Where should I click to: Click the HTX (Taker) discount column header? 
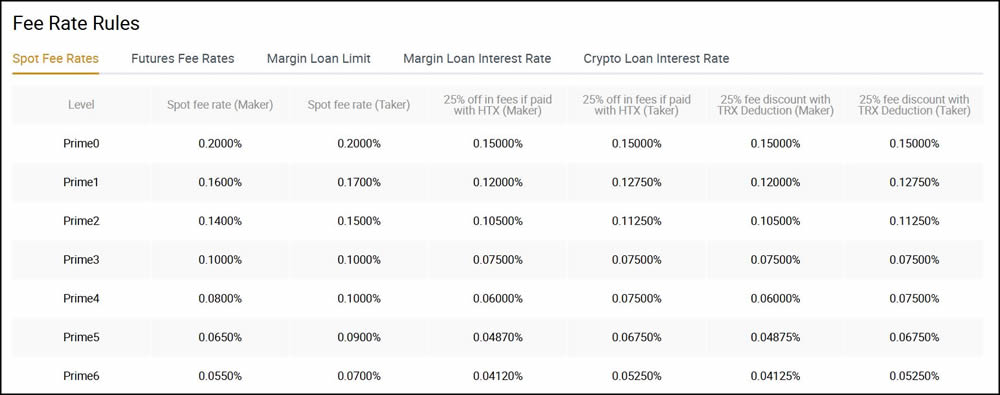pos(636,105)
